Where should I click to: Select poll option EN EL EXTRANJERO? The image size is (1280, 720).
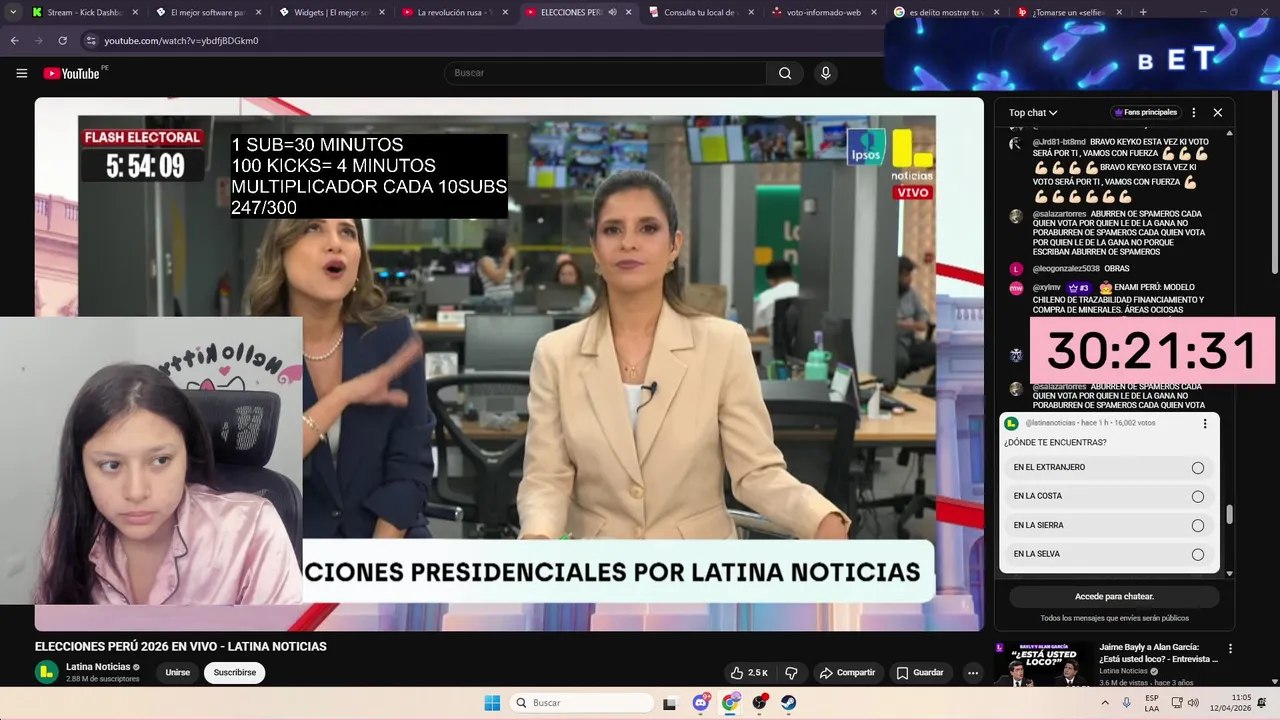pos(1108,468)
